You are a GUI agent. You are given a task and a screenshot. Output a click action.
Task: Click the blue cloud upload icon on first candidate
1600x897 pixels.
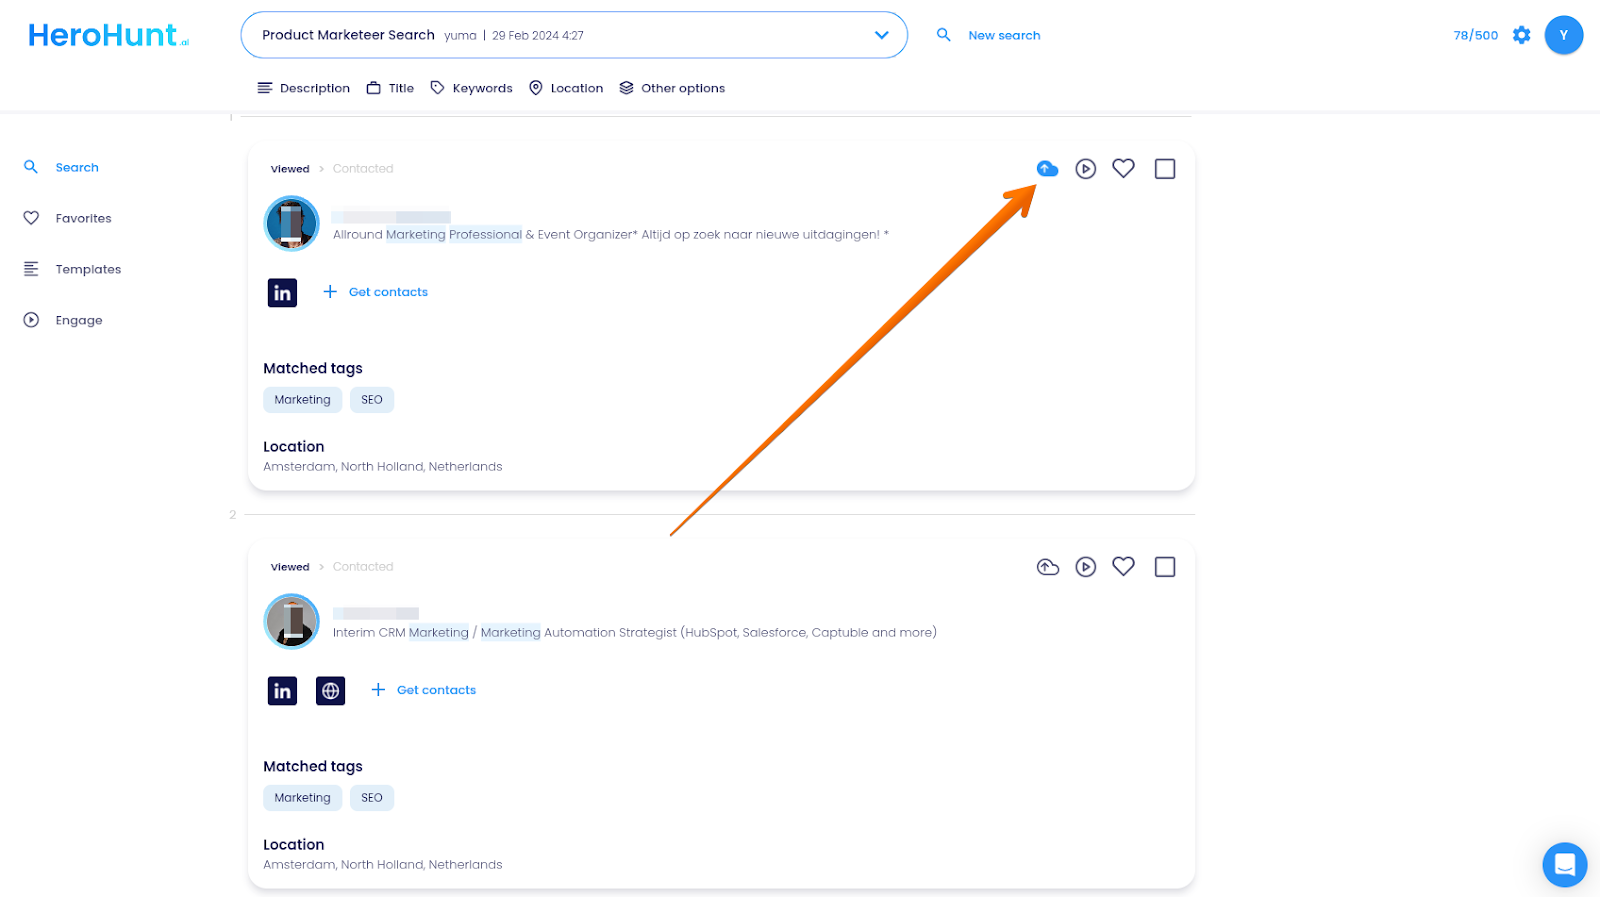tap(1047, 169)
